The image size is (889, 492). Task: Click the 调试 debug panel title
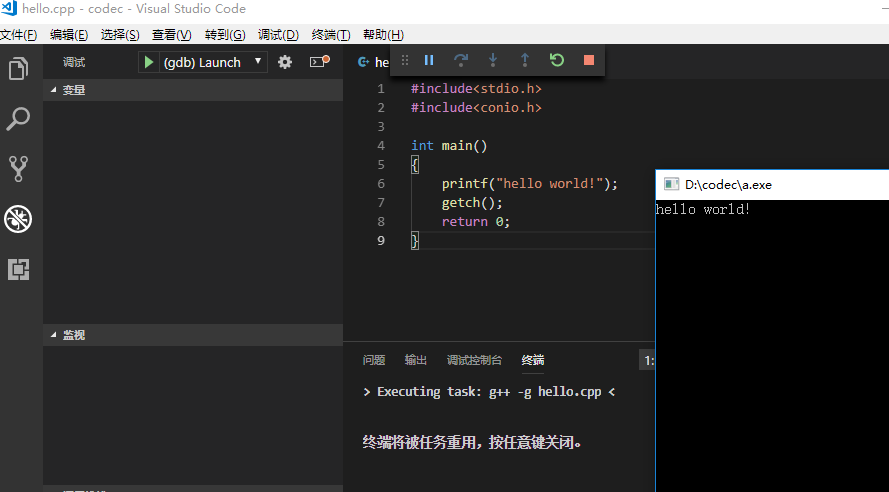click(x=74, y=62)
